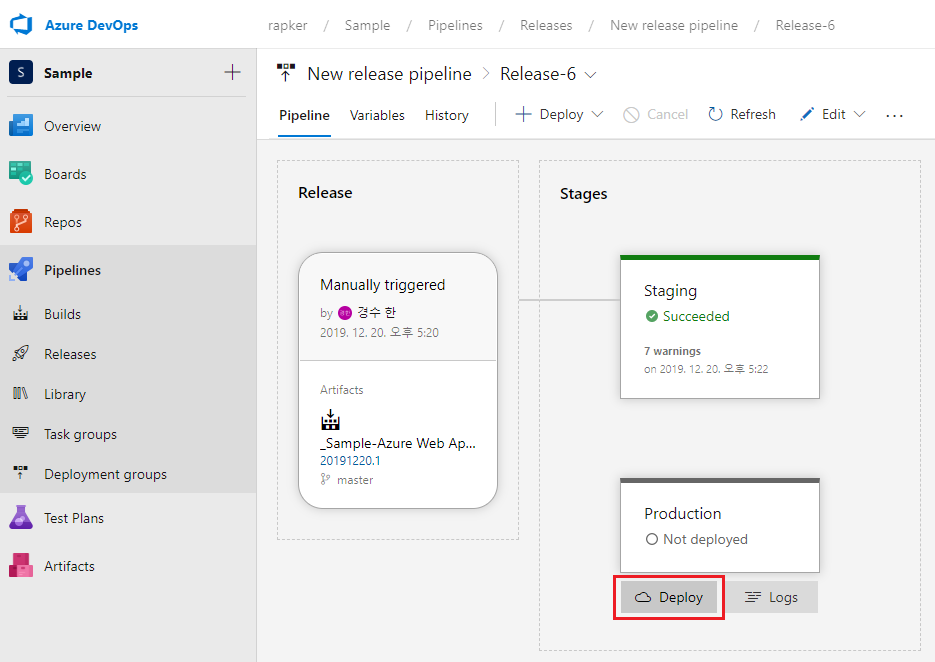This screenshot has height=662, width=935.
Task: Expand the Edit dropdown chevron
Action: (859, 114)
